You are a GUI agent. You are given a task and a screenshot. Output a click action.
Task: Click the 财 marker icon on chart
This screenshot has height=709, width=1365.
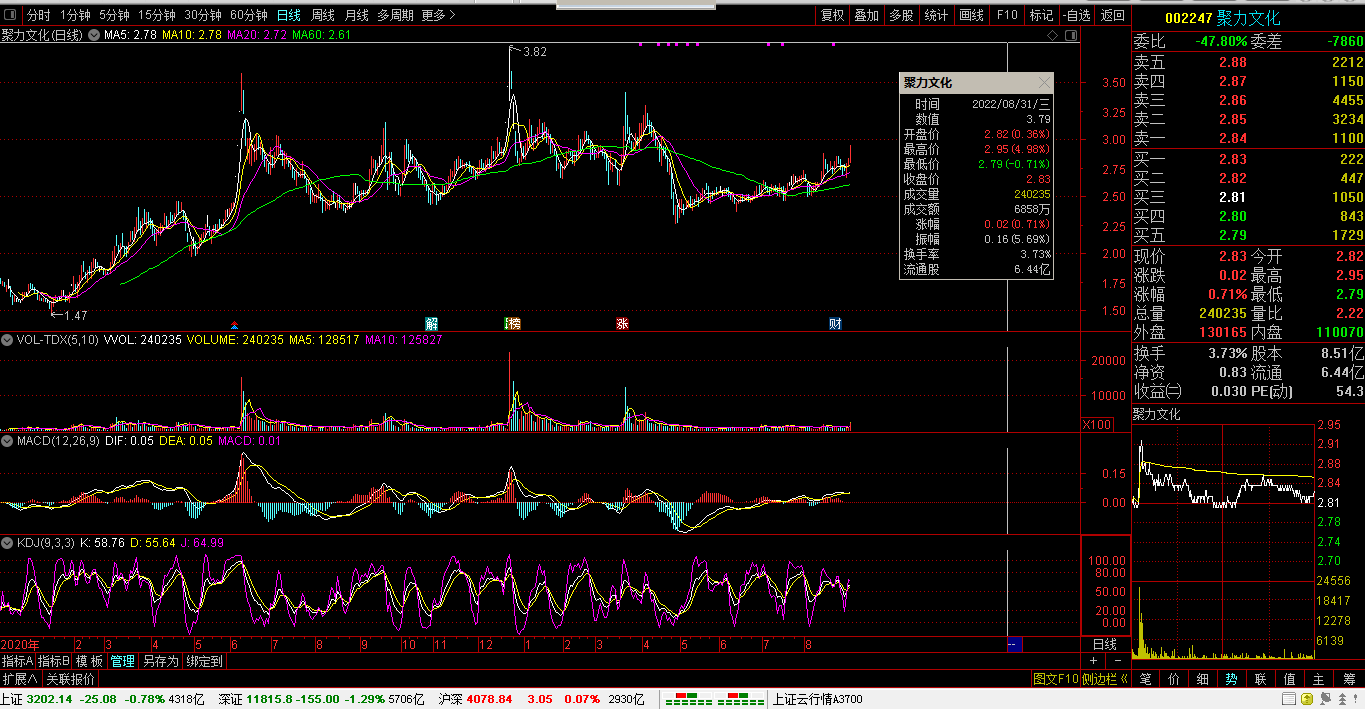click(x=835, y=323)
